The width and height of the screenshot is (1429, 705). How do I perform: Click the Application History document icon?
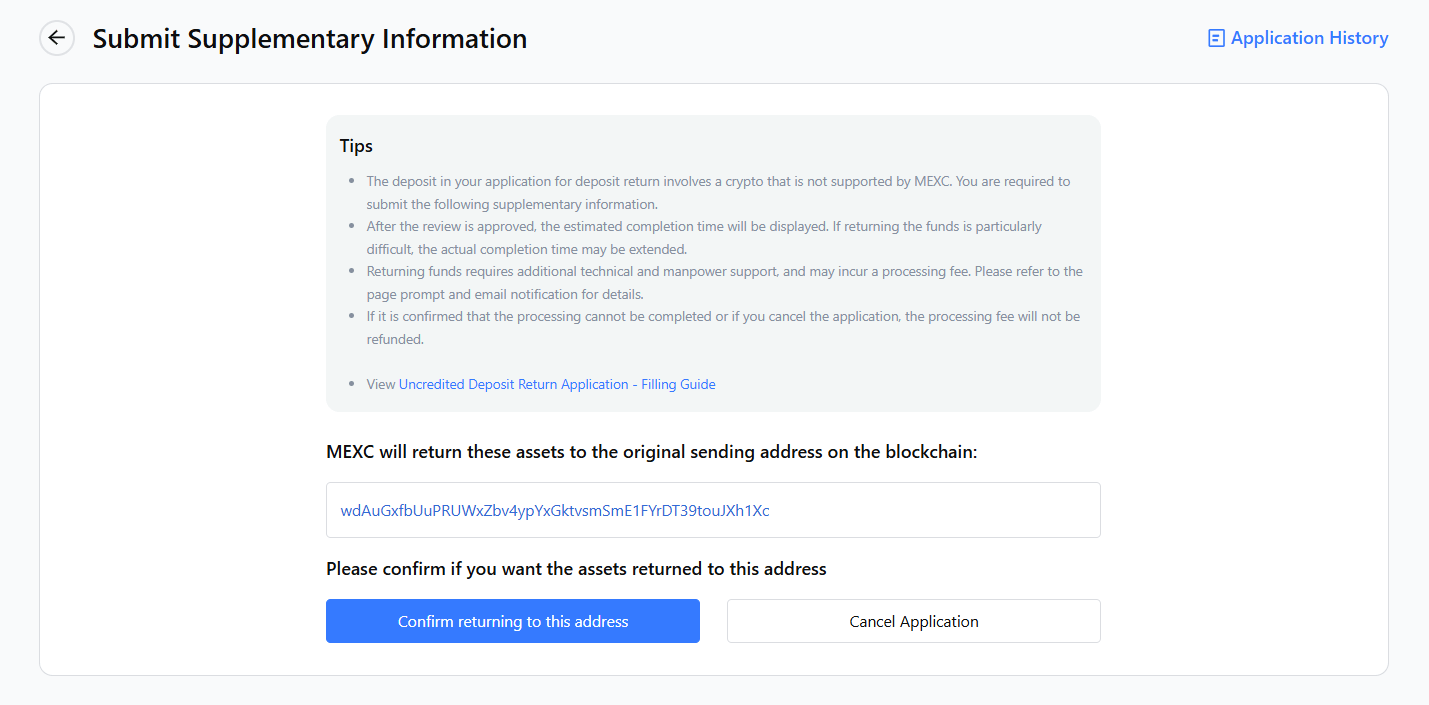(1216, 39)
